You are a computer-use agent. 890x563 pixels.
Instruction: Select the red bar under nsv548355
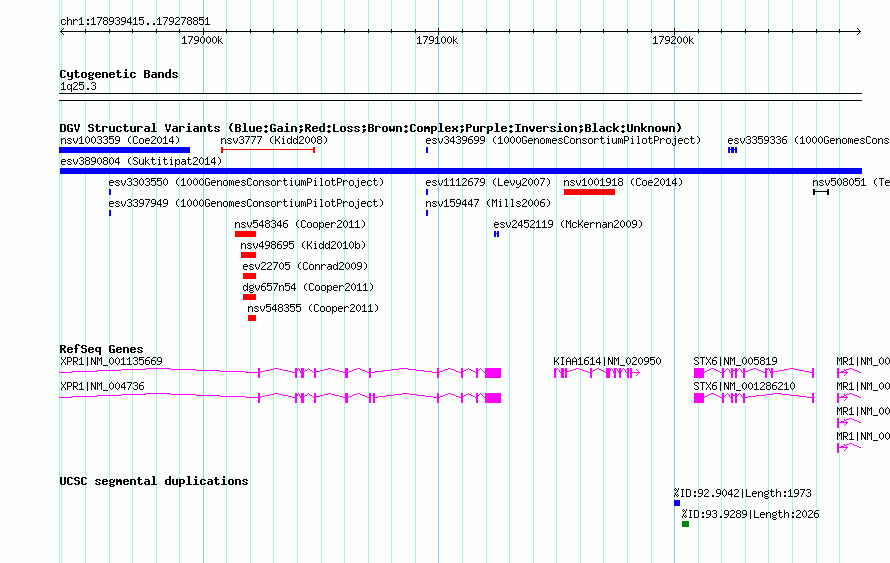[252, 318]
